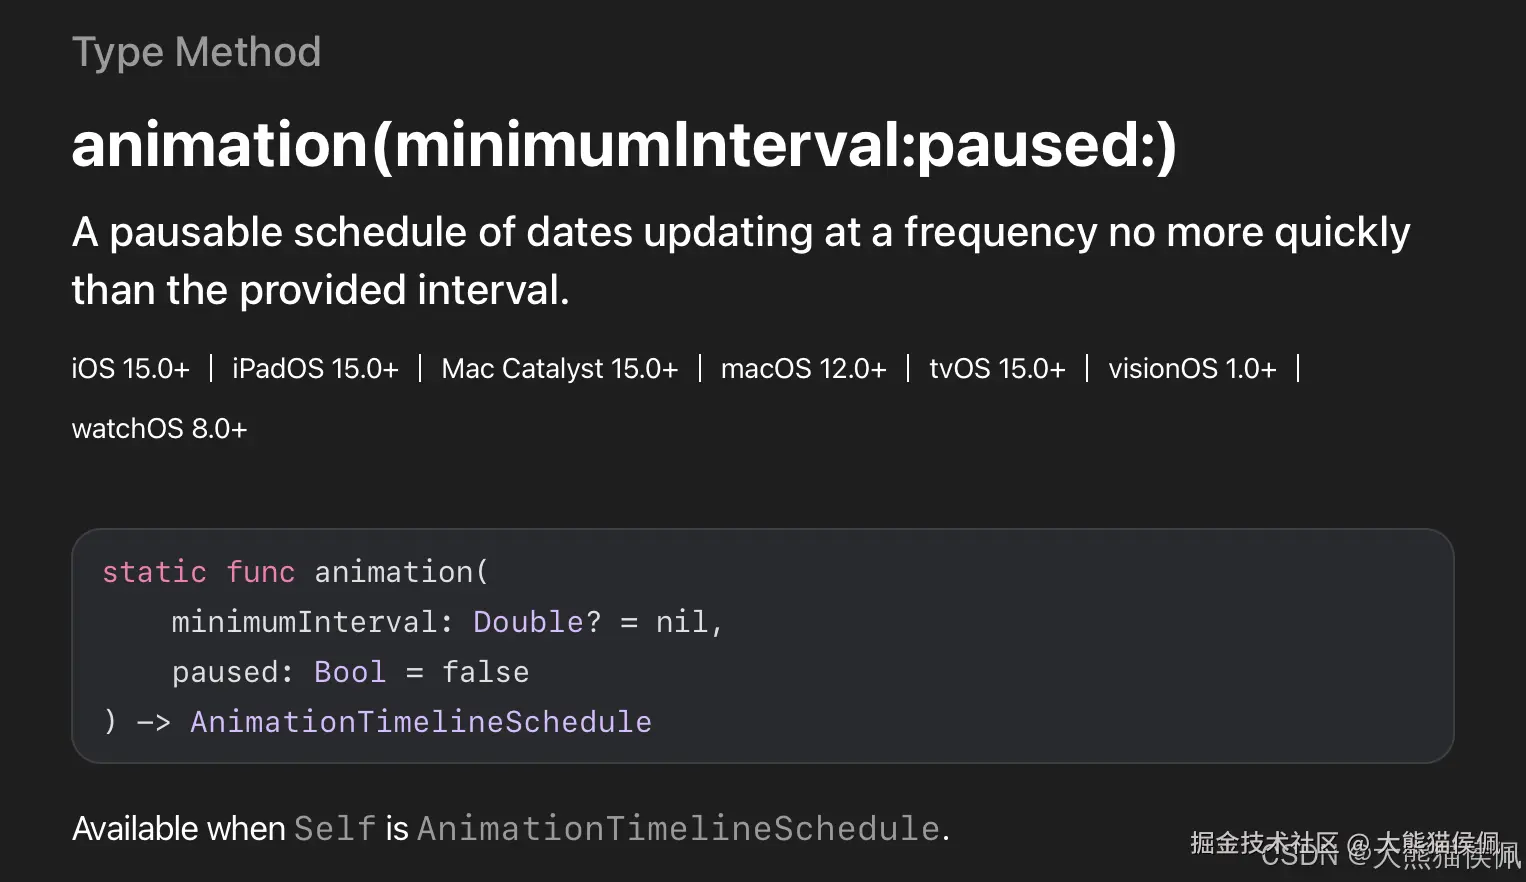Click AnimationTimelineSchedule in the Available when sentence
This screenshot has width=1526, height=882.
[678, 829]
